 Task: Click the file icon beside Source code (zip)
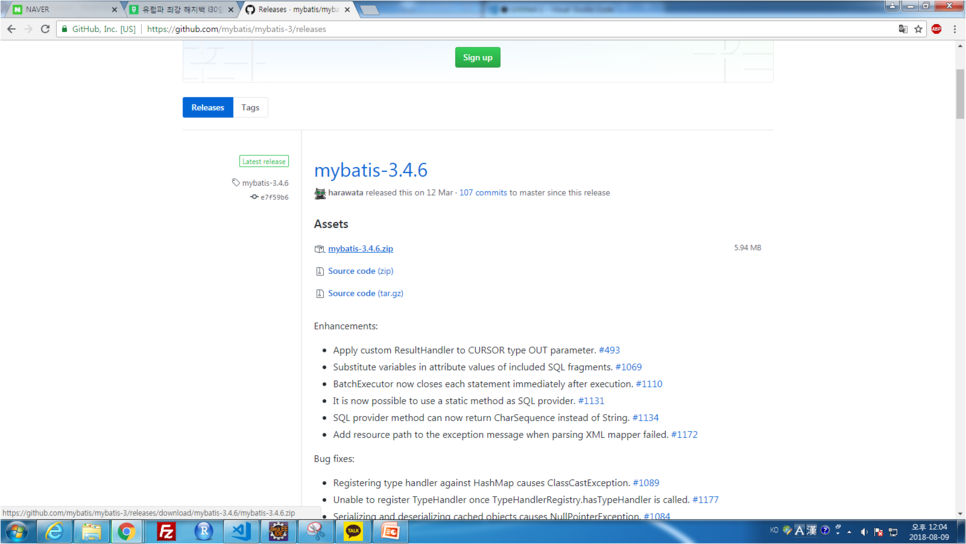point(319,271)
